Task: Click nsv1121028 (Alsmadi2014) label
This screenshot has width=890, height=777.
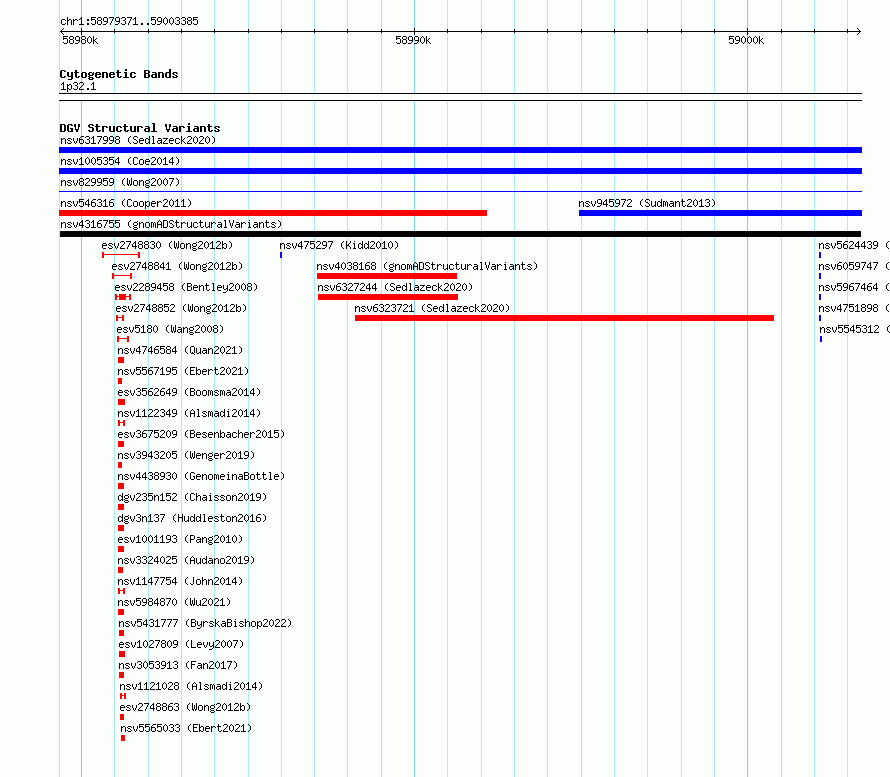Action: pyautogui.click(x=191, y=686)
